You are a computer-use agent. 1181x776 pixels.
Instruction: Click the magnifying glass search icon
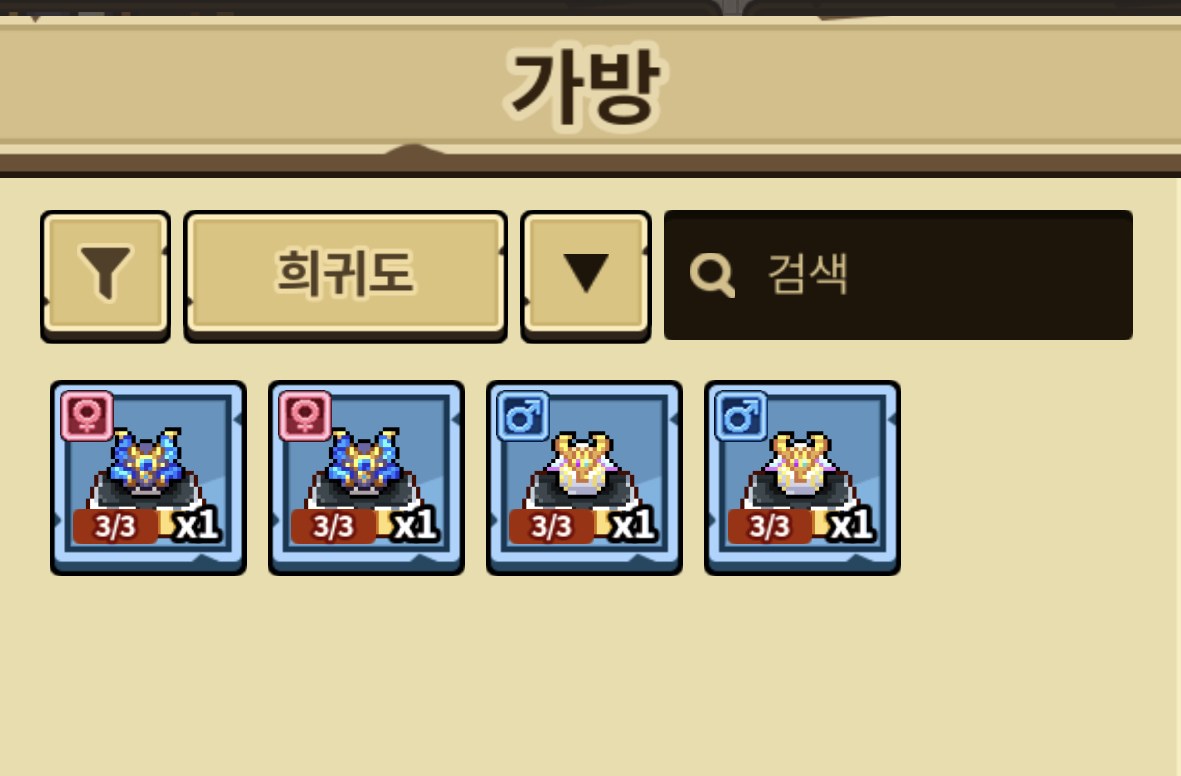tap(712, 275)
